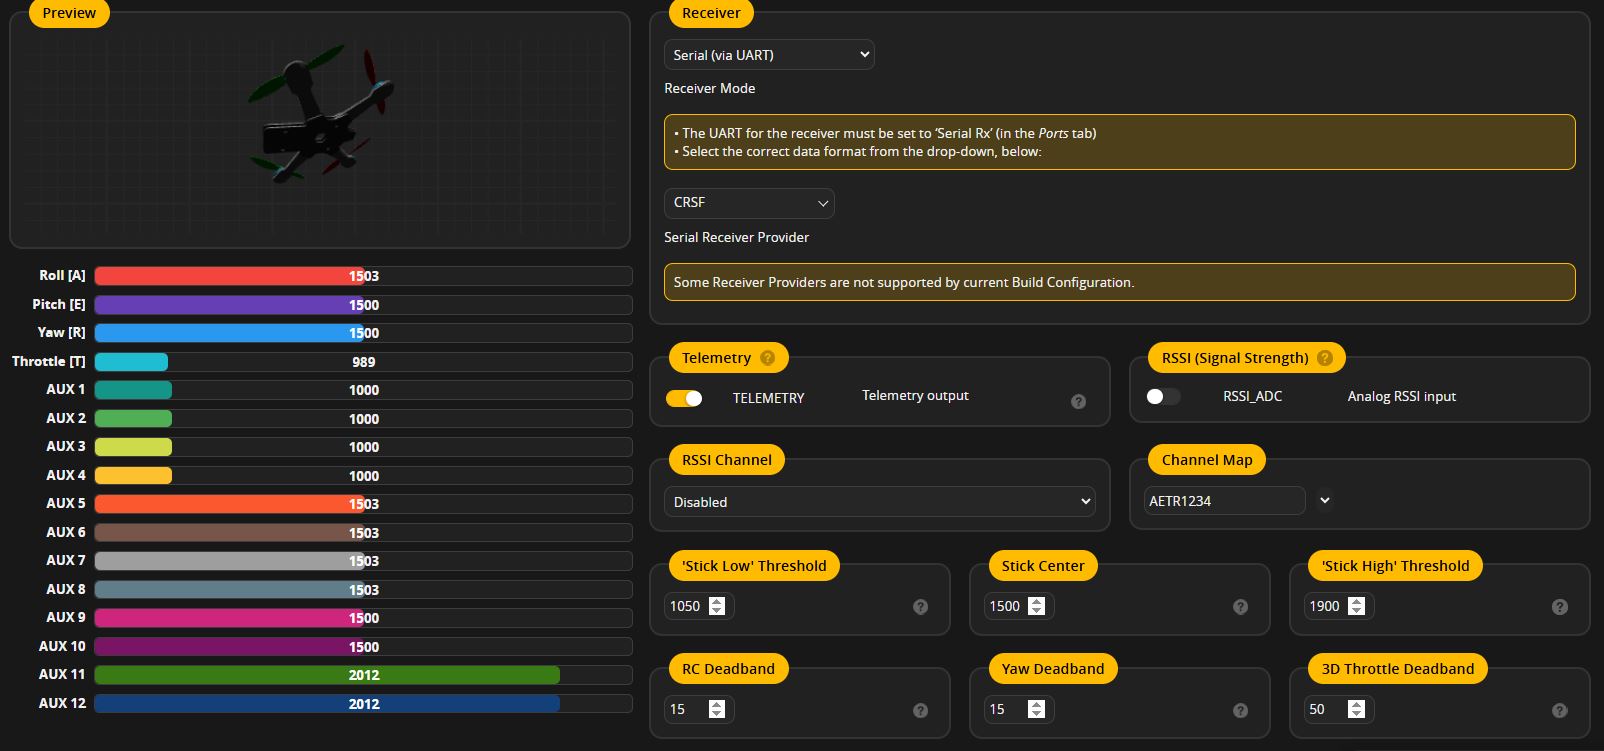This screenshot has width=1604, height=751.
Task: Click stepper arrows on RC Deadband
Action: (716, 709)
